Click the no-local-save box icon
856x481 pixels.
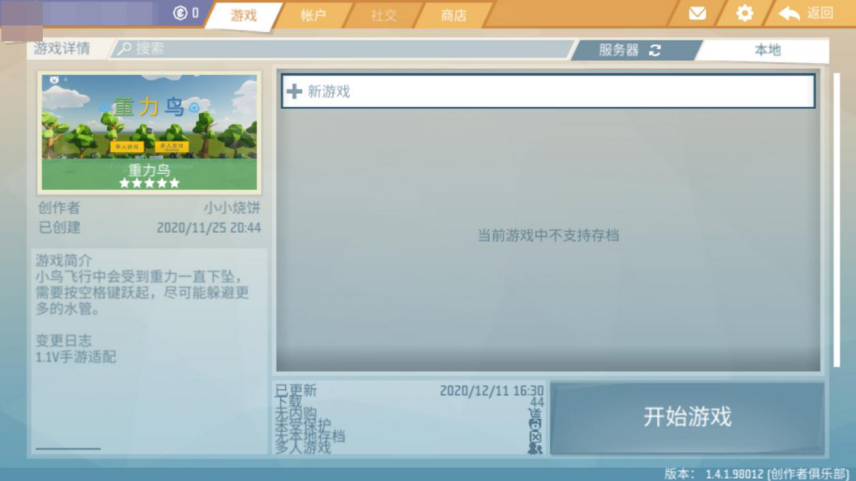pos(535,437)
